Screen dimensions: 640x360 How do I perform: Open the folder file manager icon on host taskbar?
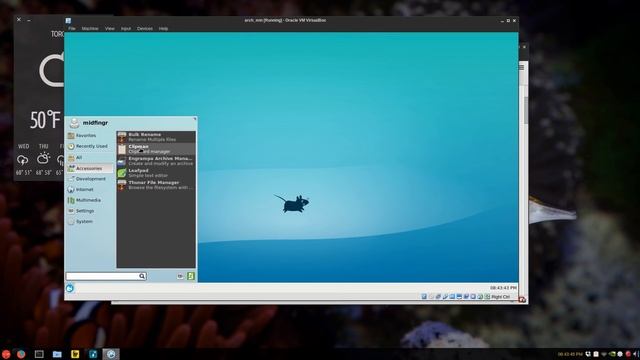coord(57,354)
